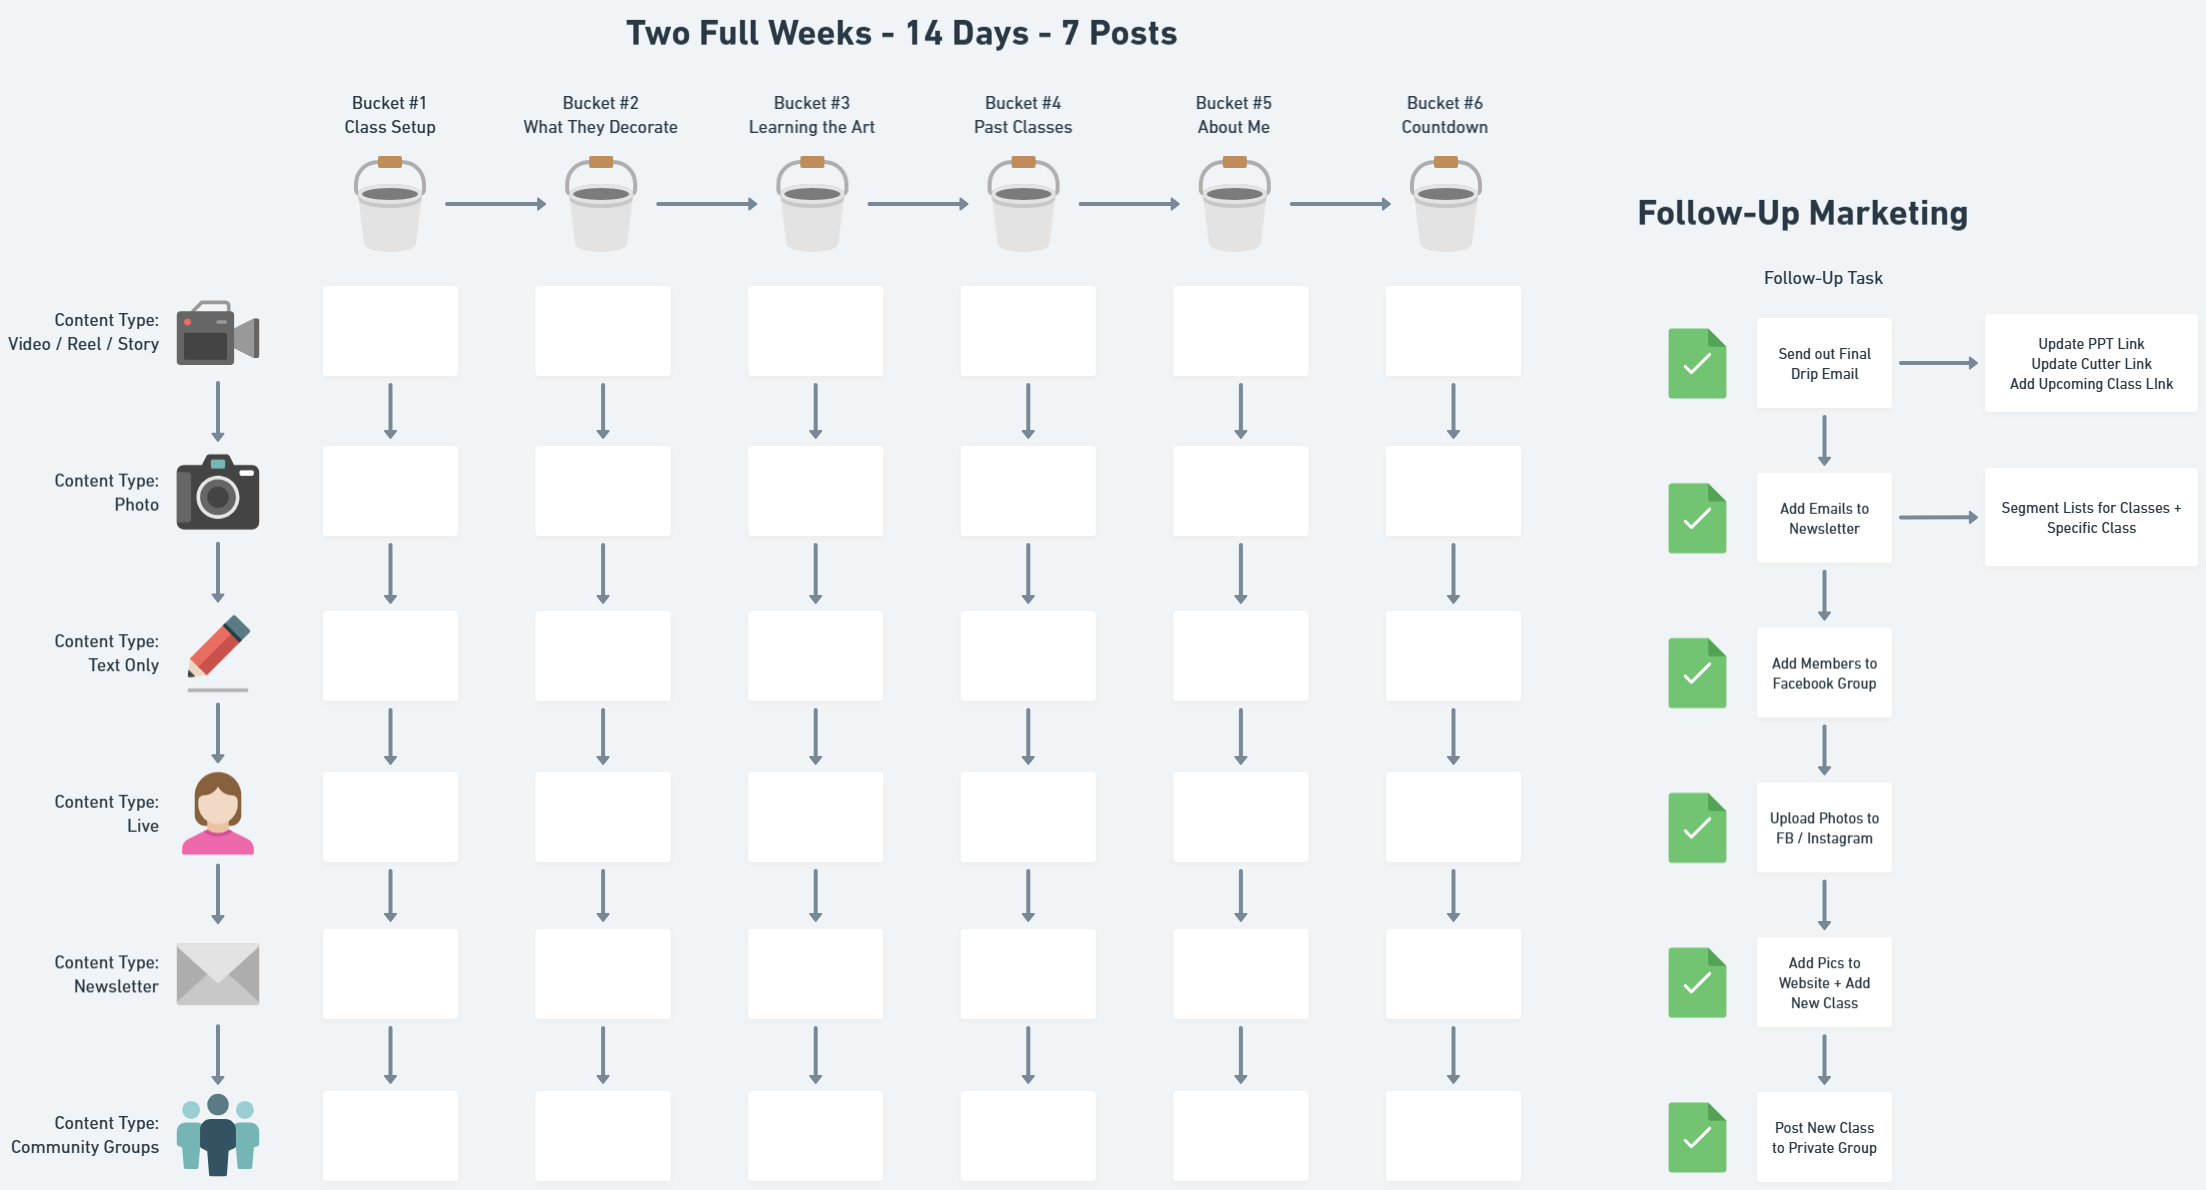Click the video camera icon
This screenshot has width=2206, height=1190.
click(x=218, y=333)
